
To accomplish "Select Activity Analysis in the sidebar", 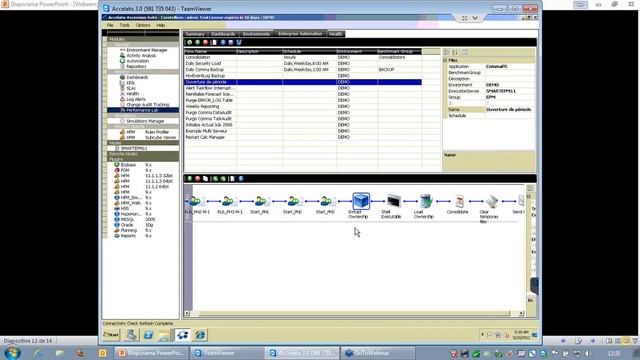I will tap(141, 56).
